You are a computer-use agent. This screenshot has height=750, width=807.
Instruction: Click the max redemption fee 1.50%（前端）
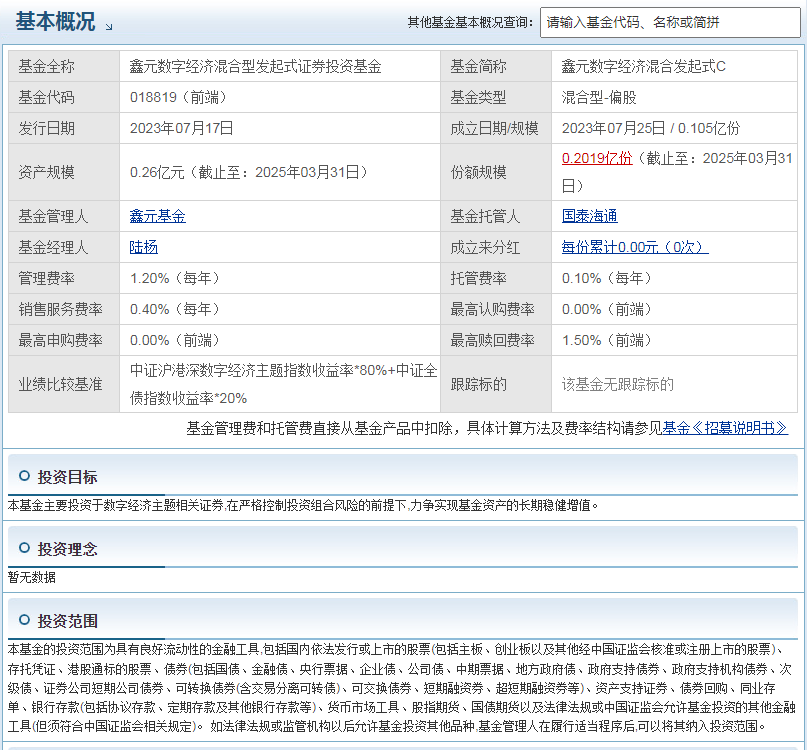[x=607, y=340]
